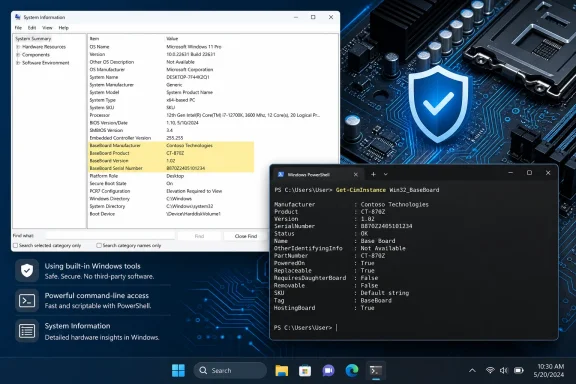This screenshot has height=384, width=576.
Task: Open the PowerShell new-tab dropdown arrow
Action: (386, 174)
